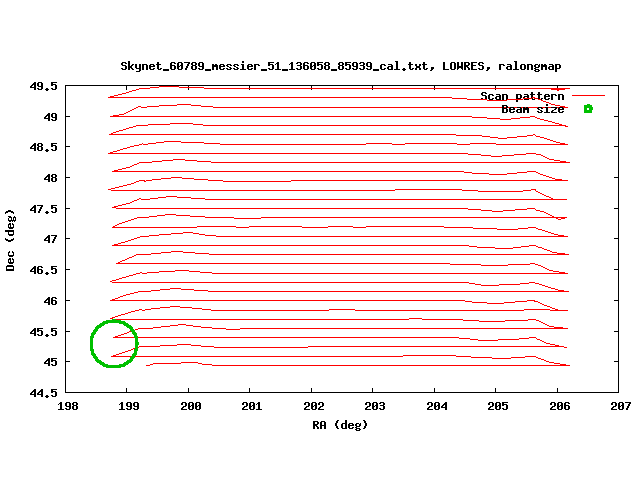Click the y-axis tick label 46
640x480 pixels.
[51, 301]
